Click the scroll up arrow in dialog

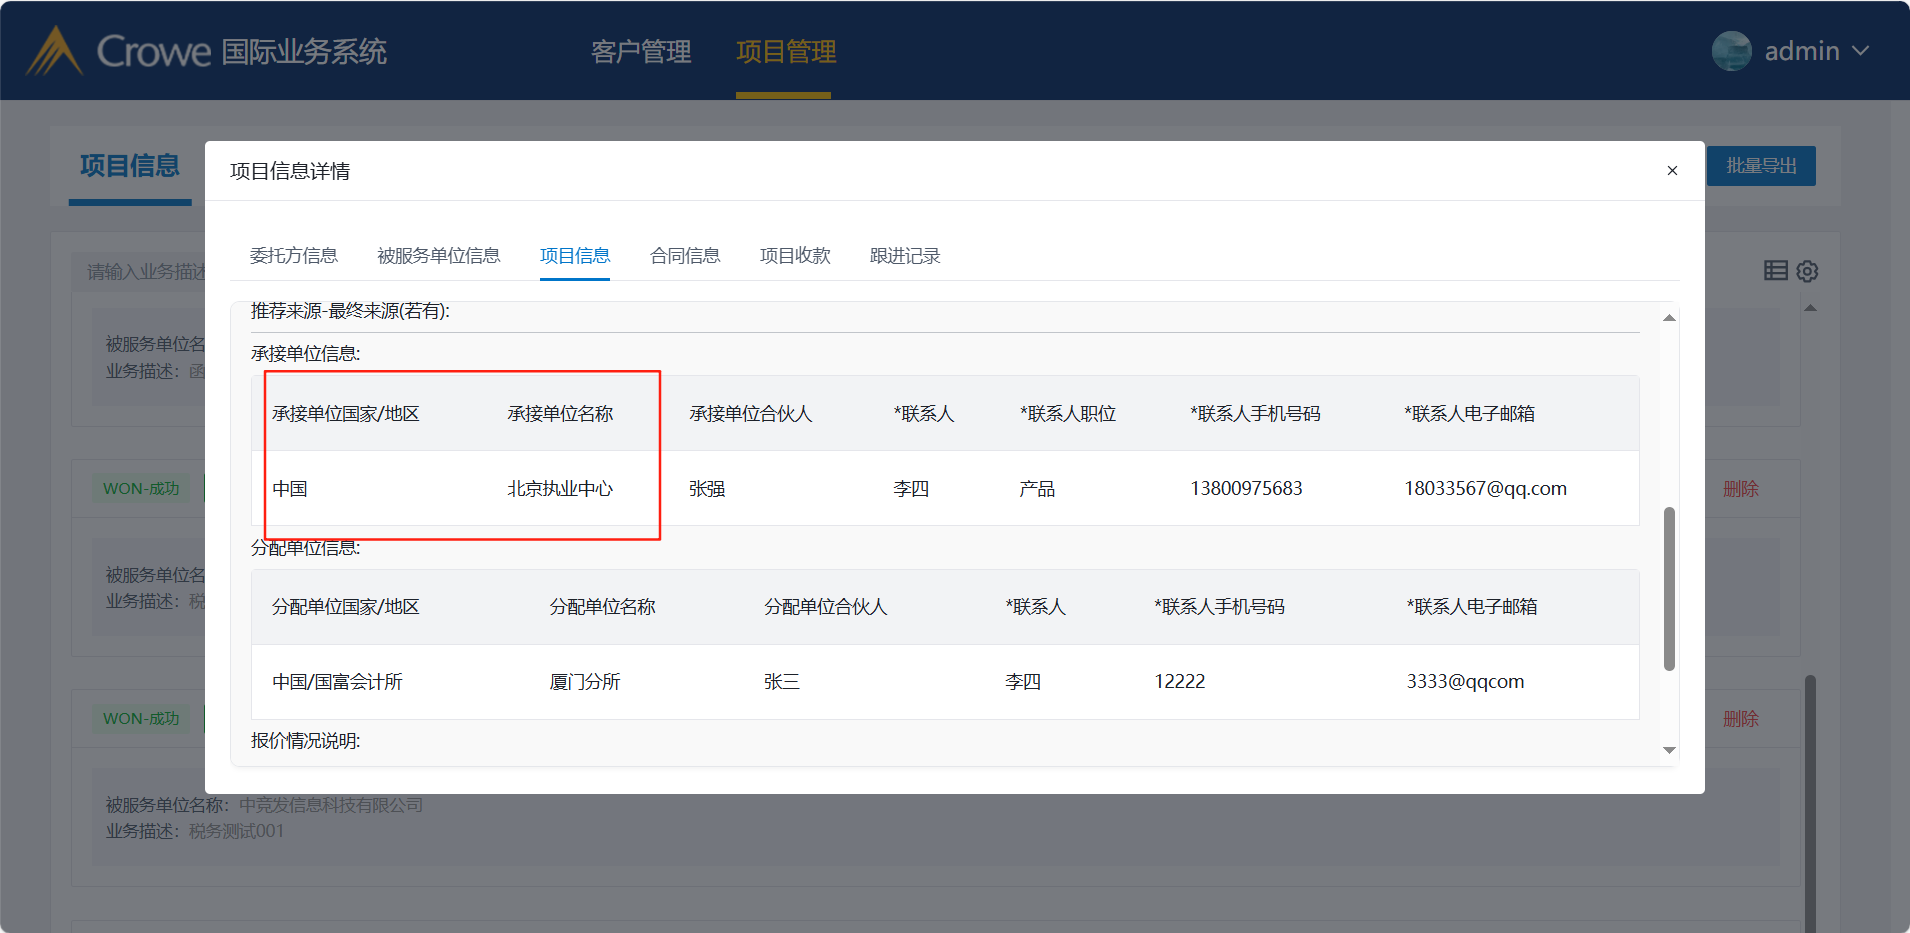[x=1669, y=318]
